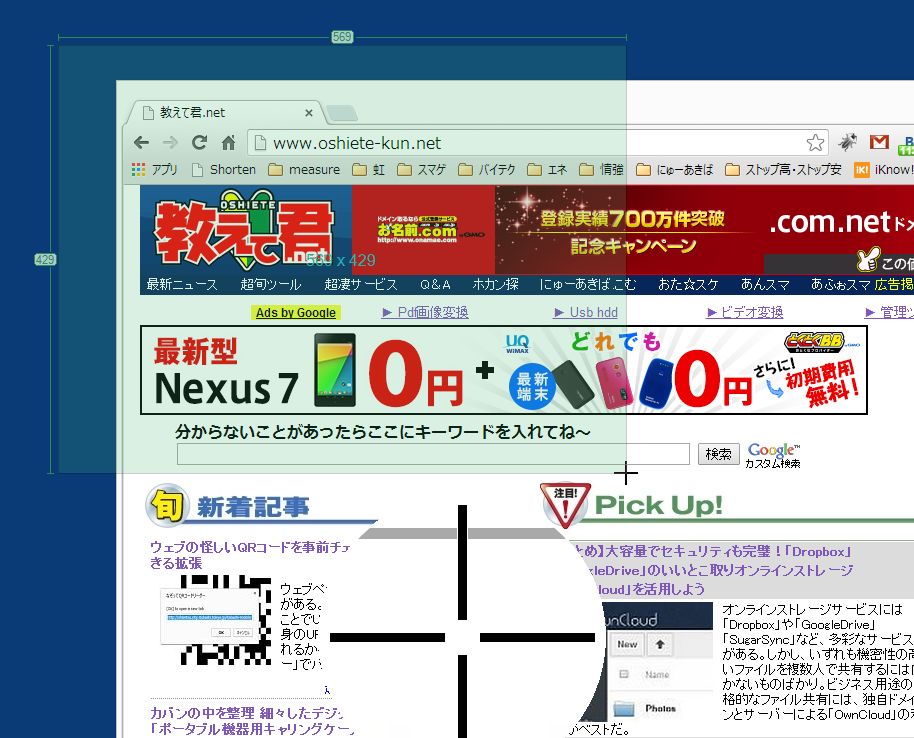Screen dimensions: 914x738
Task: Reload the oshiete-kun.net page
Action: tap(199, 142)
